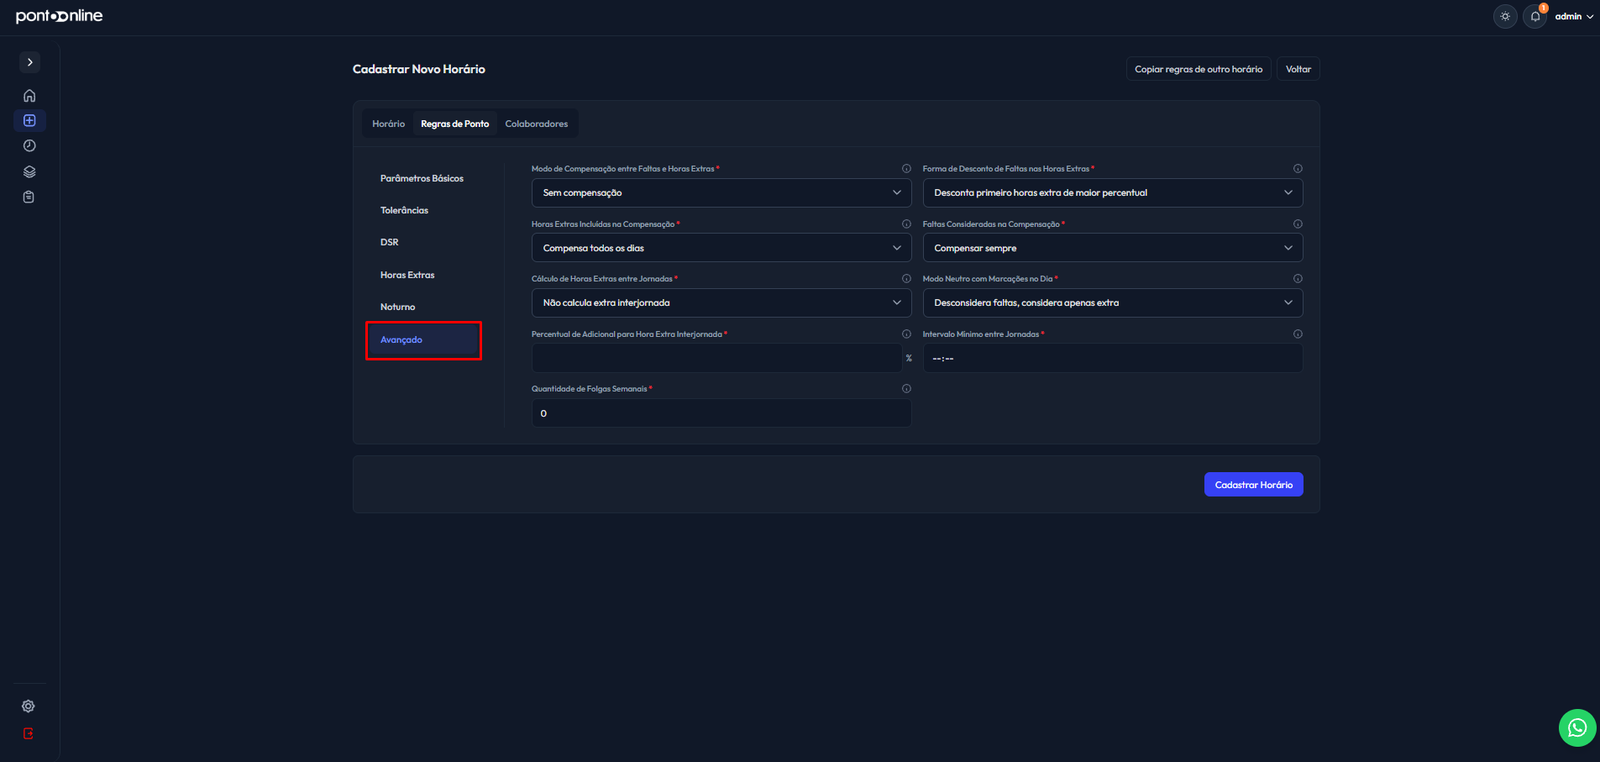Click the pontoonline logo

click(x=59, y=16)
